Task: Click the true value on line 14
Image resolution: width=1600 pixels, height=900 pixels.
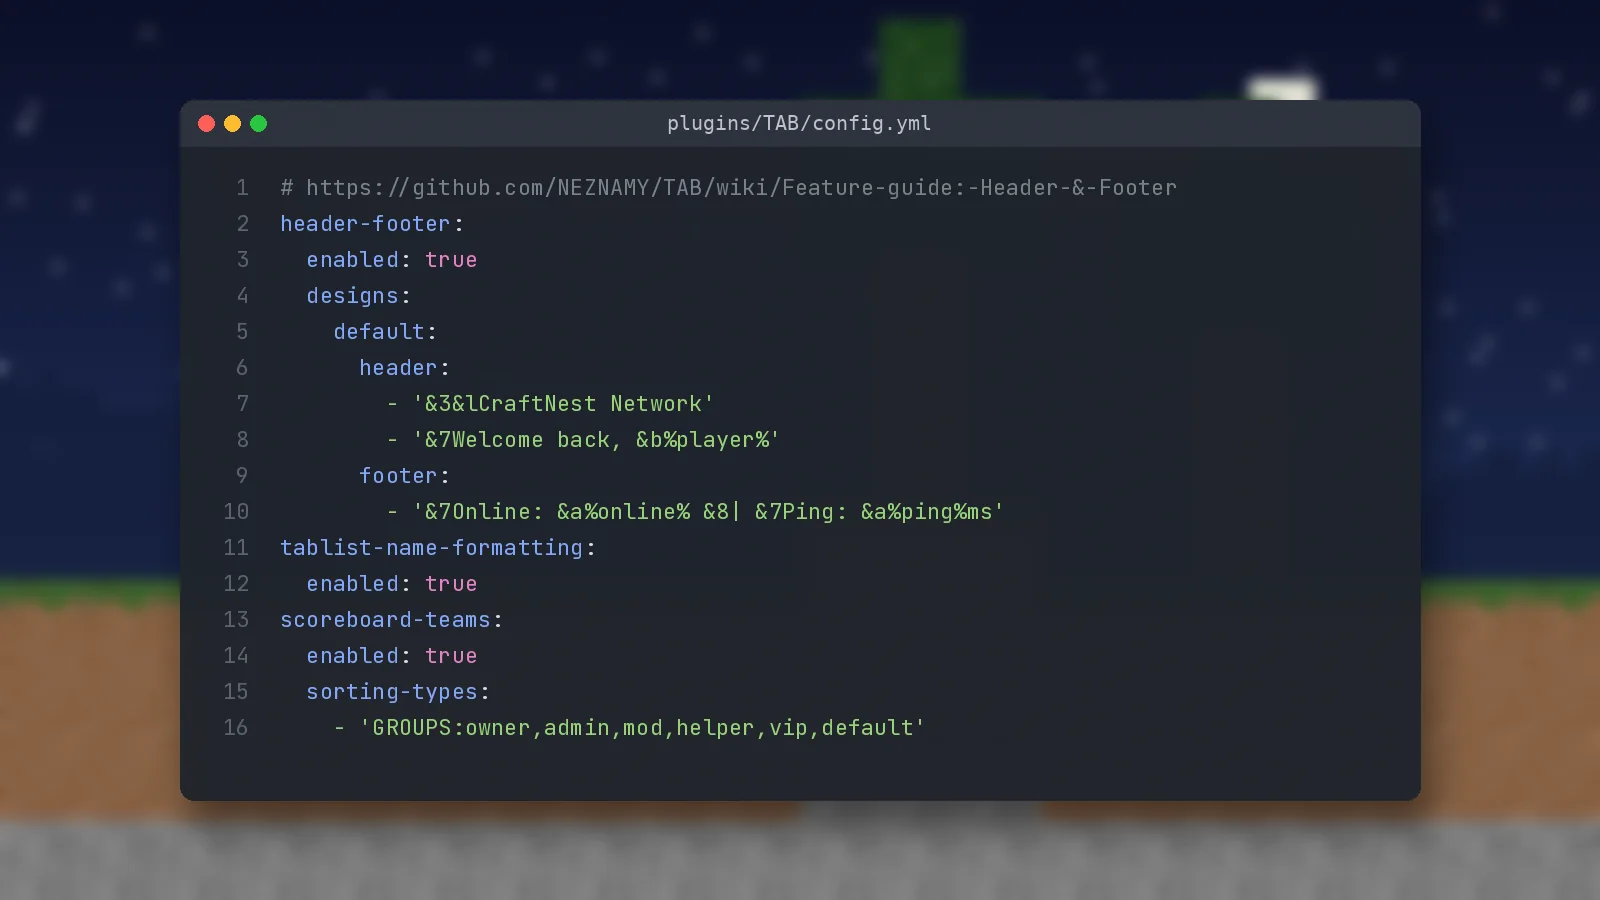Action: (x=451, y=656)
